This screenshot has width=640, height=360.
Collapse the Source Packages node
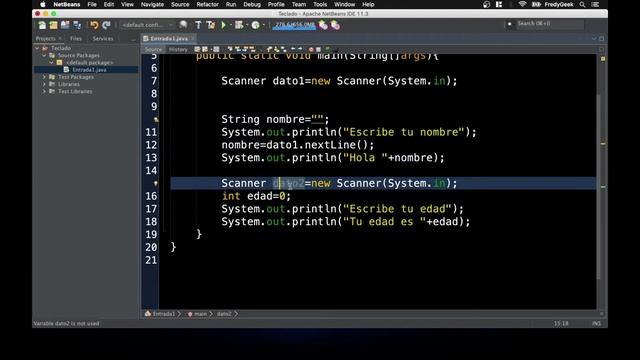coord(44,55)
